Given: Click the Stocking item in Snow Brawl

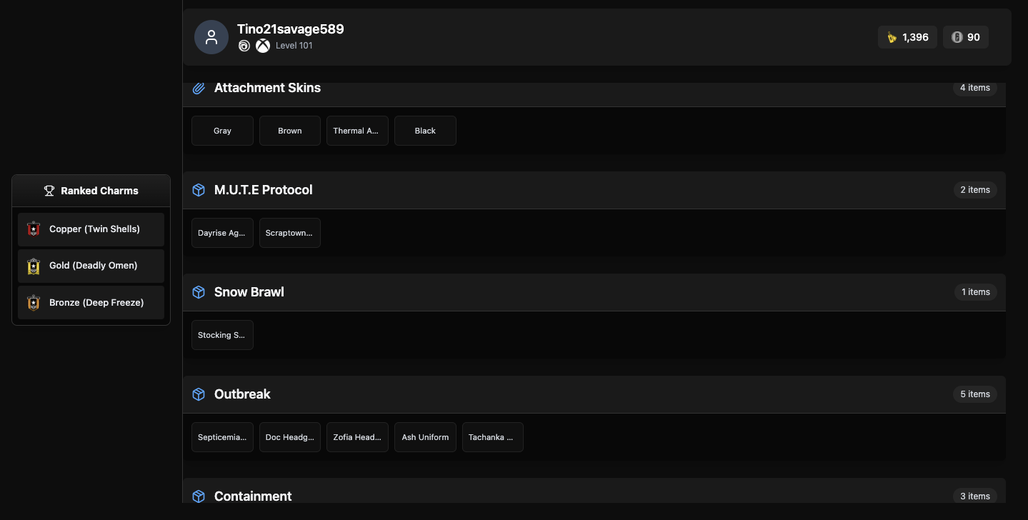Looking at the screenshot, I should click(222, 335).
